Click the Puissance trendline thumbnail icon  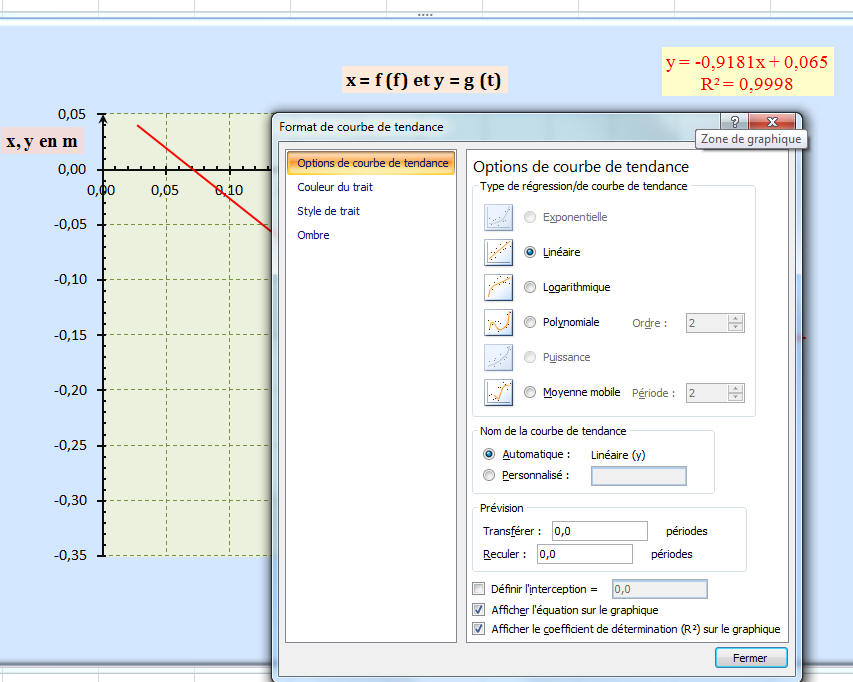(x=498, y=357)
